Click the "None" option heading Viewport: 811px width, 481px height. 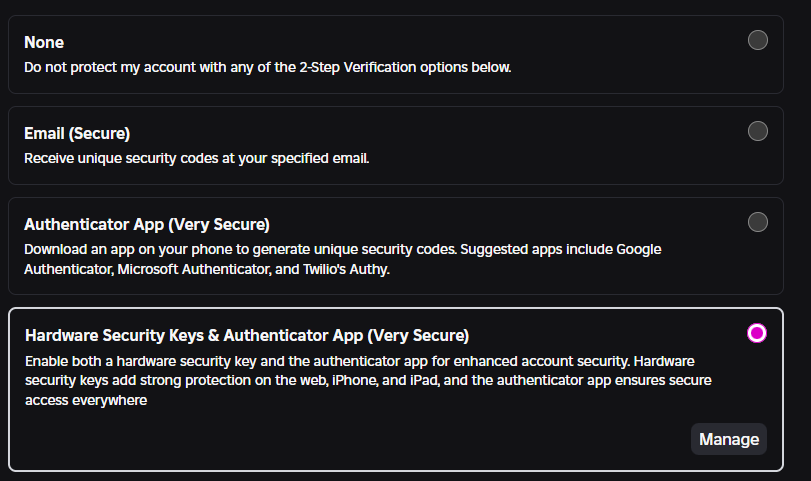(44, 43)
